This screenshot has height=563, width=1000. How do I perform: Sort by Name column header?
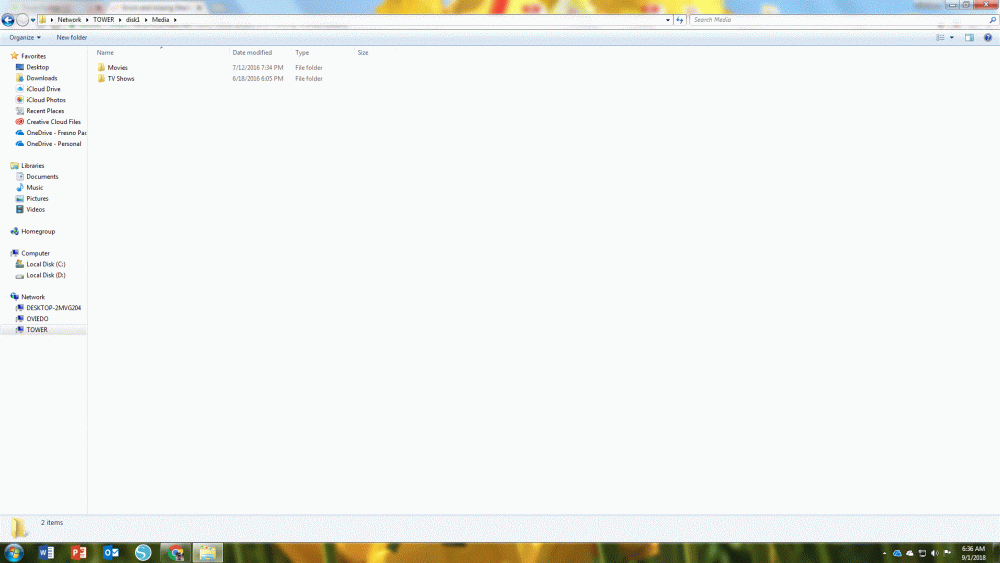point(105,53)
